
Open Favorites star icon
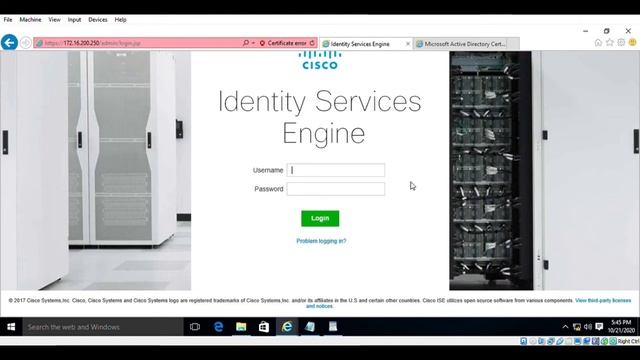pyautogui.click(x=609, y=42)
